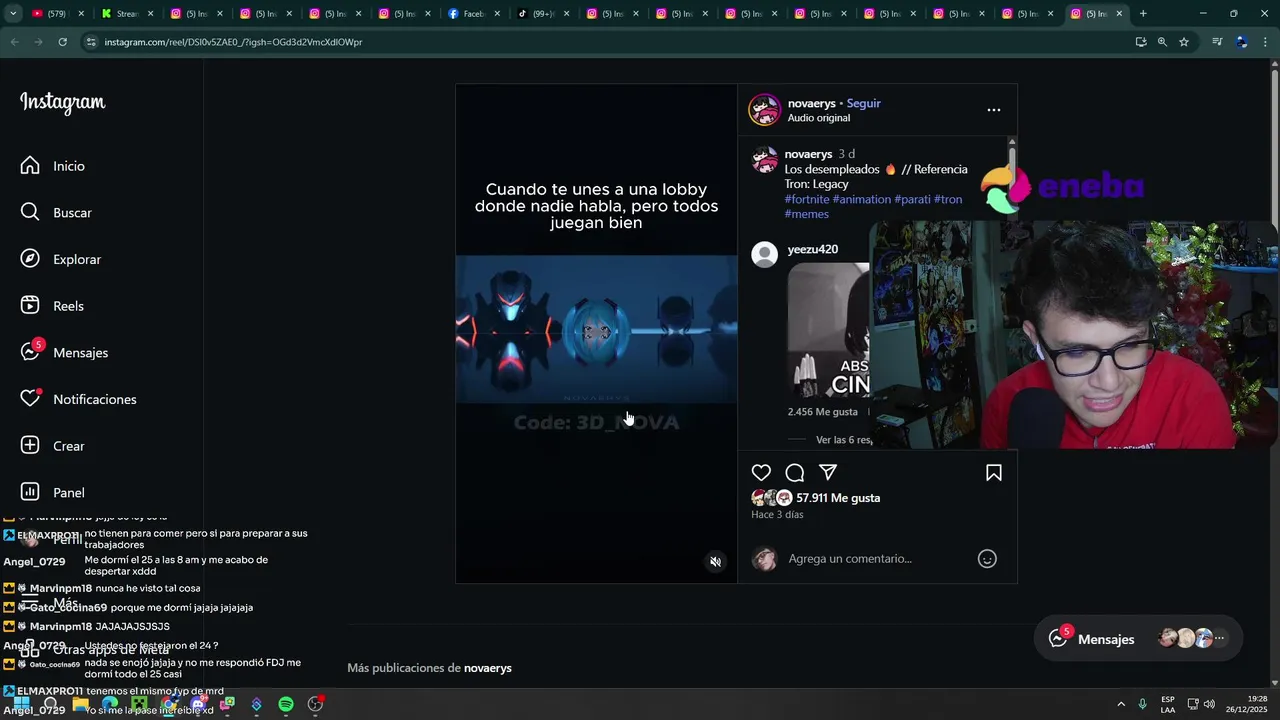Like the post with the heart icon

coord(762,473)
